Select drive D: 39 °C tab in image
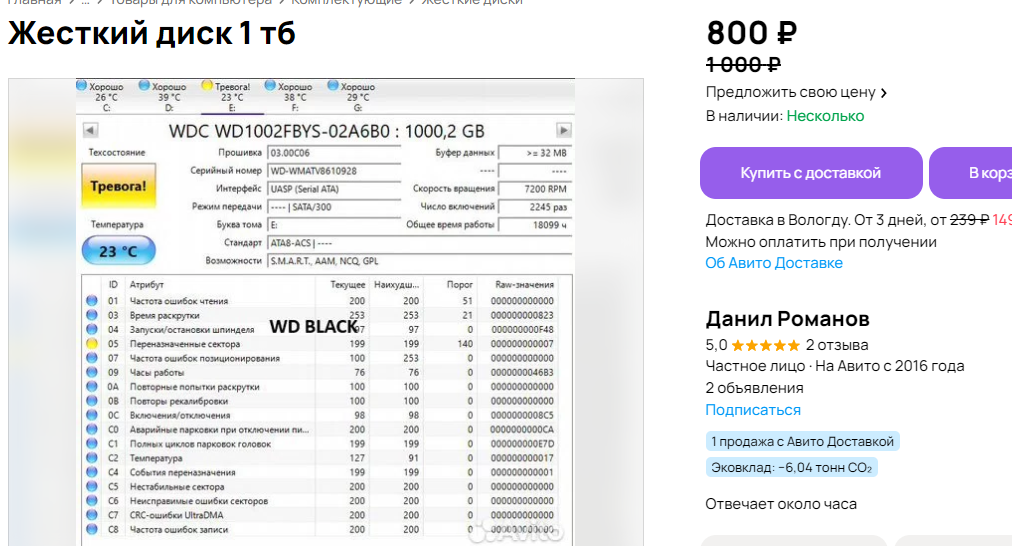The image size is (1012, 546). [x=163, y=97]
